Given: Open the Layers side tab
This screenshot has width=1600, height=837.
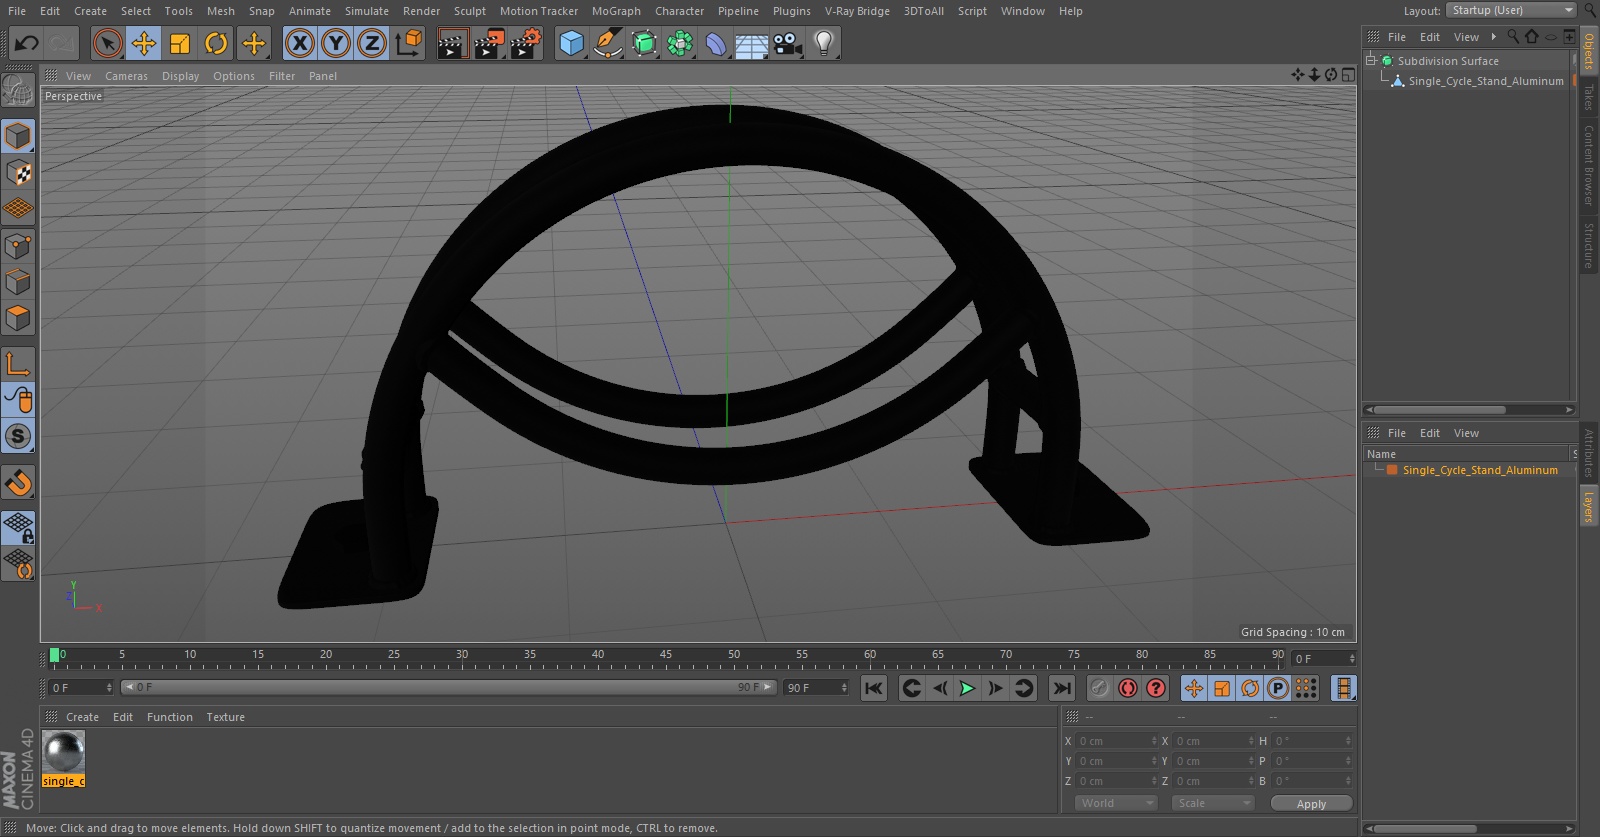Looking at the screenshot, I should (x=1588, y=507).
